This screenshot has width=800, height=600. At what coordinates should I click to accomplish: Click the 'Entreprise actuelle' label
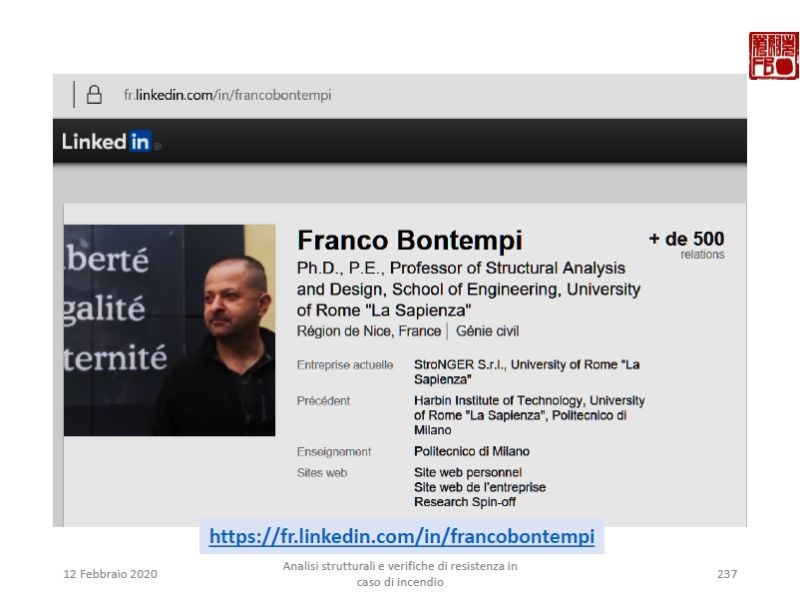(345, 365)
